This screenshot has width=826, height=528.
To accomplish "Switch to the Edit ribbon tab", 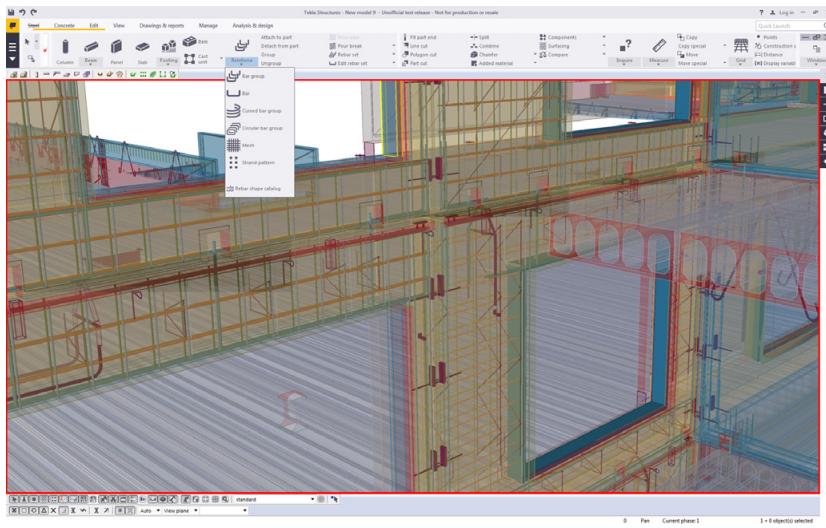I will (x=94, y=25).
